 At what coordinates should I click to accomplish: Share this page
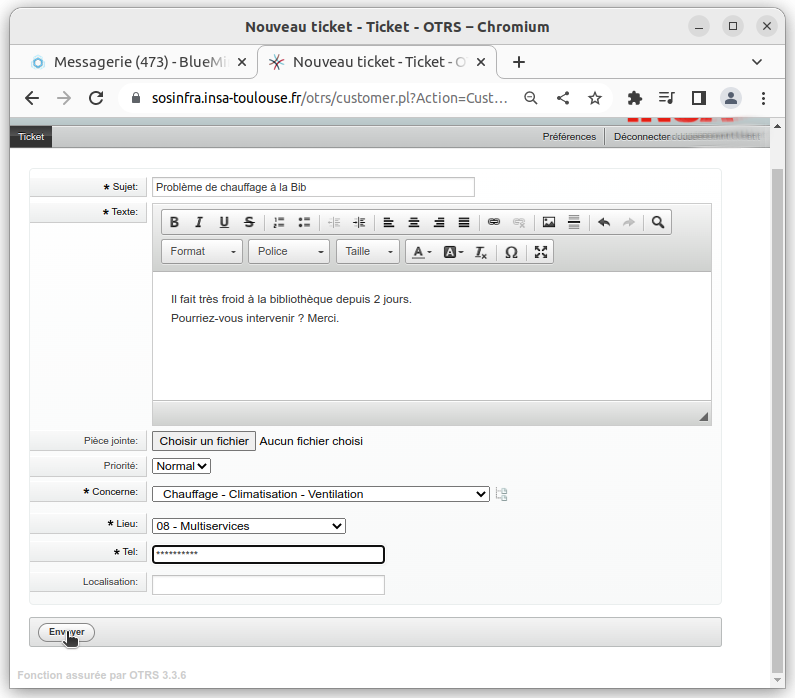563,98
